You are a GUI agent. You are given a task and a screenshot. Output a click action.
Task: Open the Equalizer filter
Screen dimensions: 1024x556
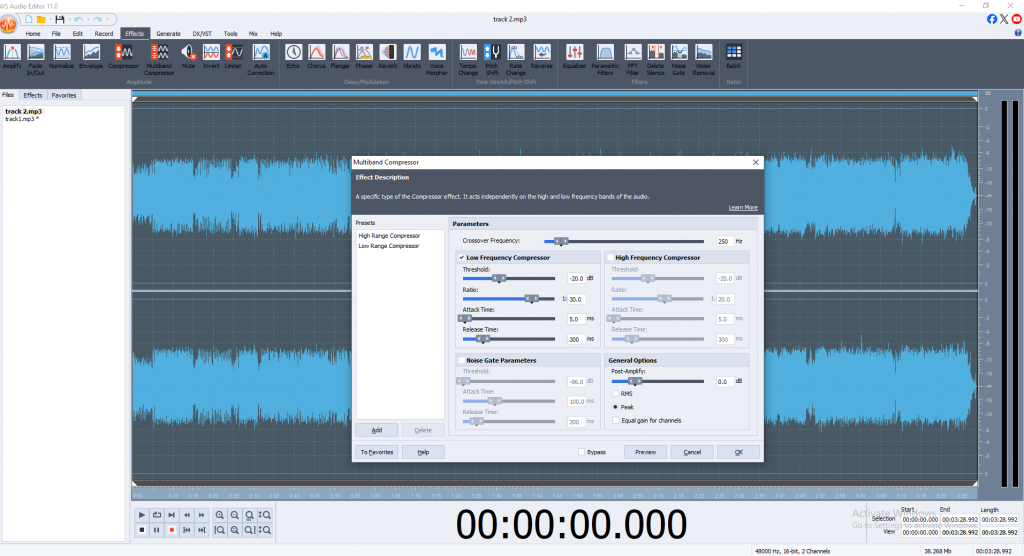coord(574,54)
